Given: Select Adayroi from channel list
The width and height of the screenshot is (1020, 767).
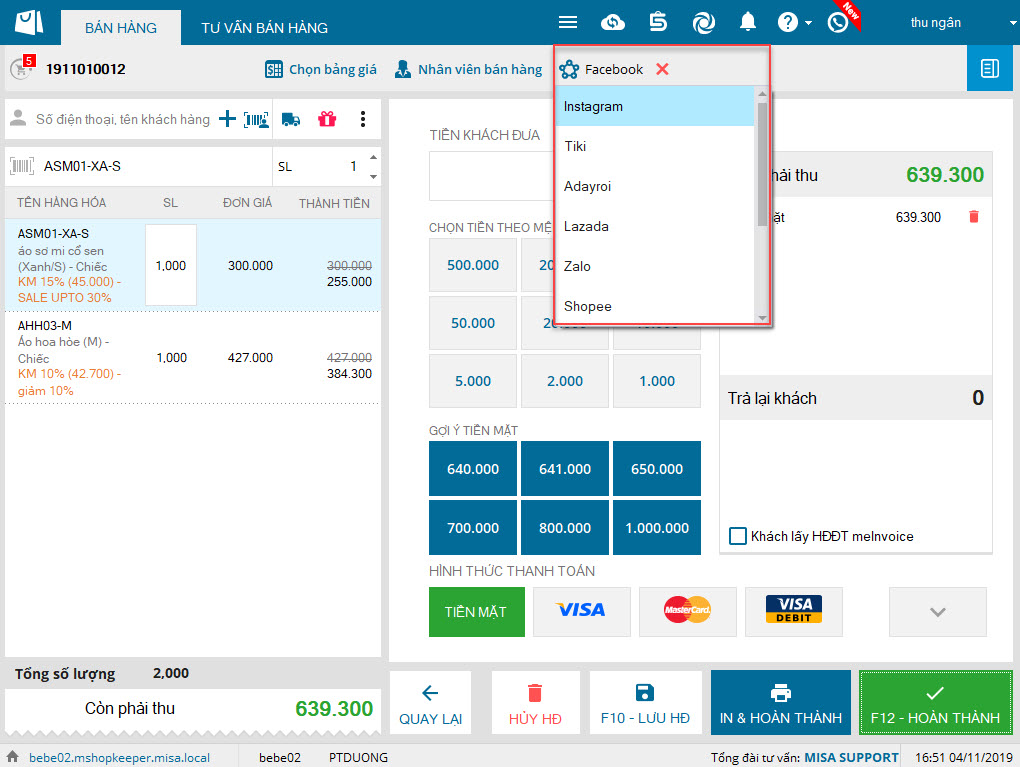Looking at the screenshot, I should [654, 186].
